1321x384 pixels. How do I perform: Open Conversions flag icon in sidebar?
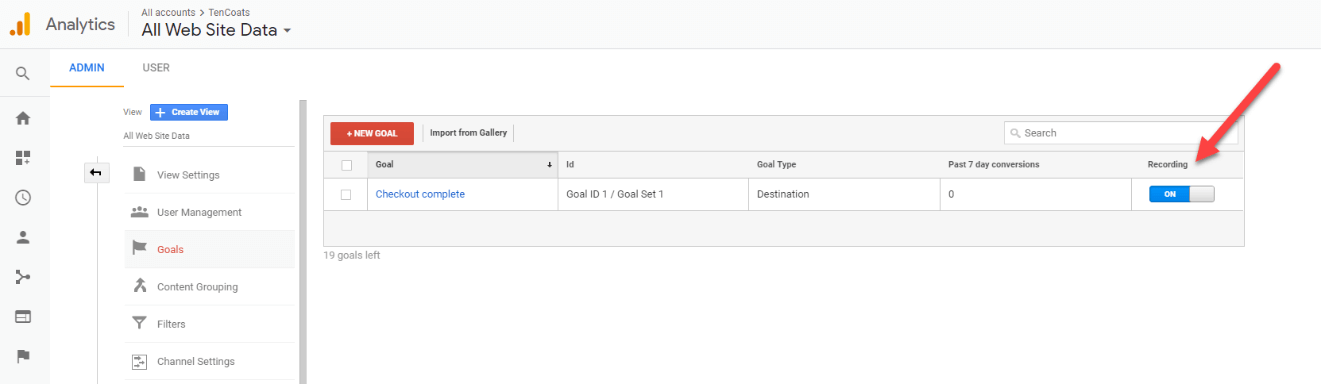tap(22, 356)
